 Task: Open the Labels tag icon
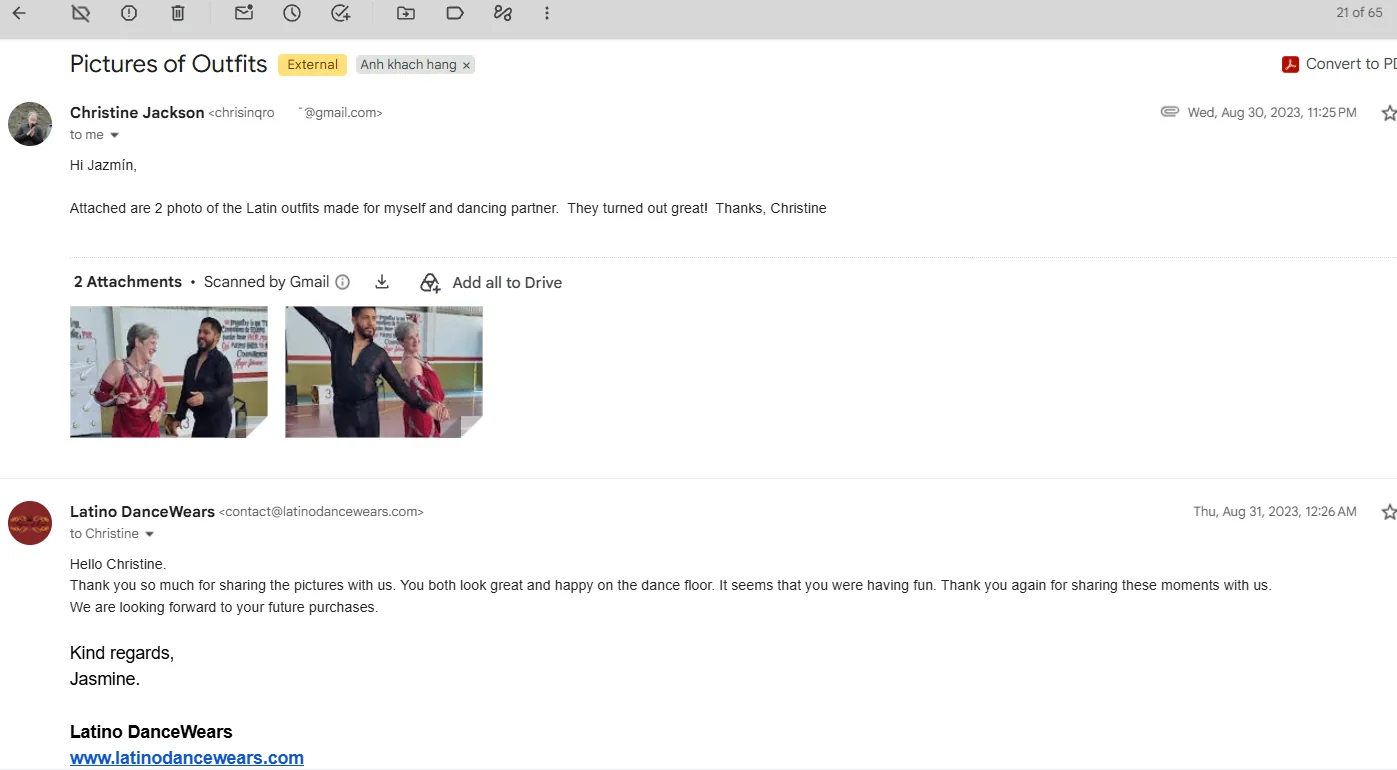(454, 13)
